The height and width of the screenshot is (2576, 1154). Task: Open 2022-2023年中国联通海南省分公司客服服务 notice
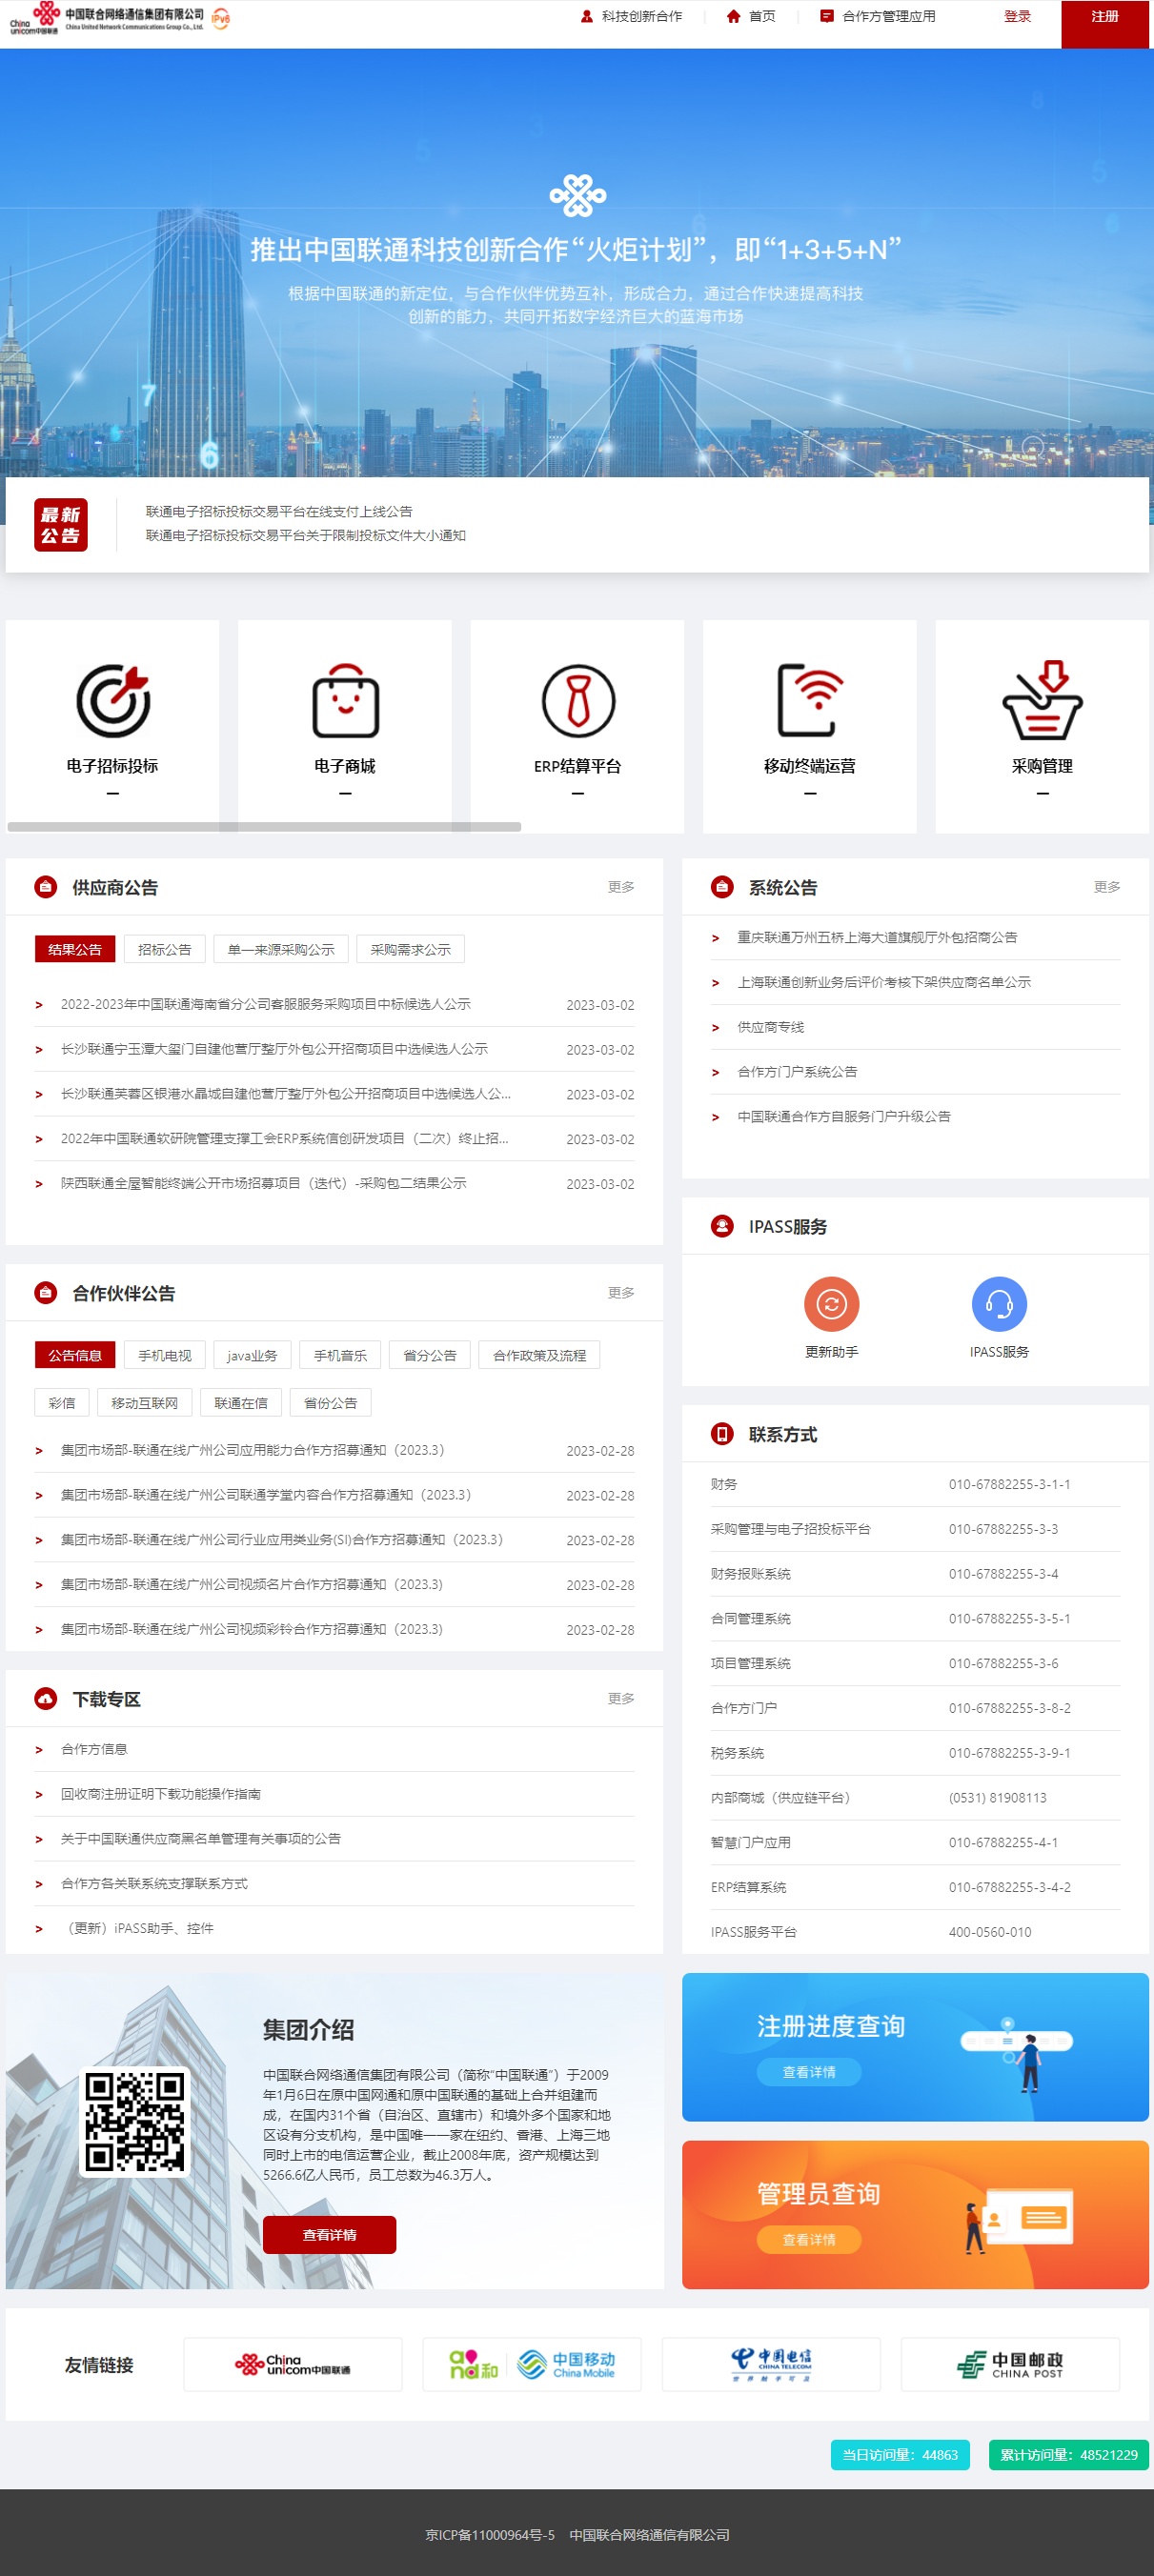265,1004
